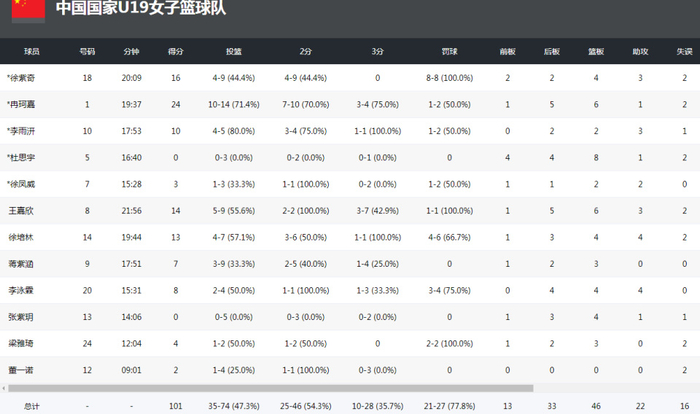The height and width of the screenshot is (414, 700).
Task: Select the 分钟 column header
Action: coord(132,50)
